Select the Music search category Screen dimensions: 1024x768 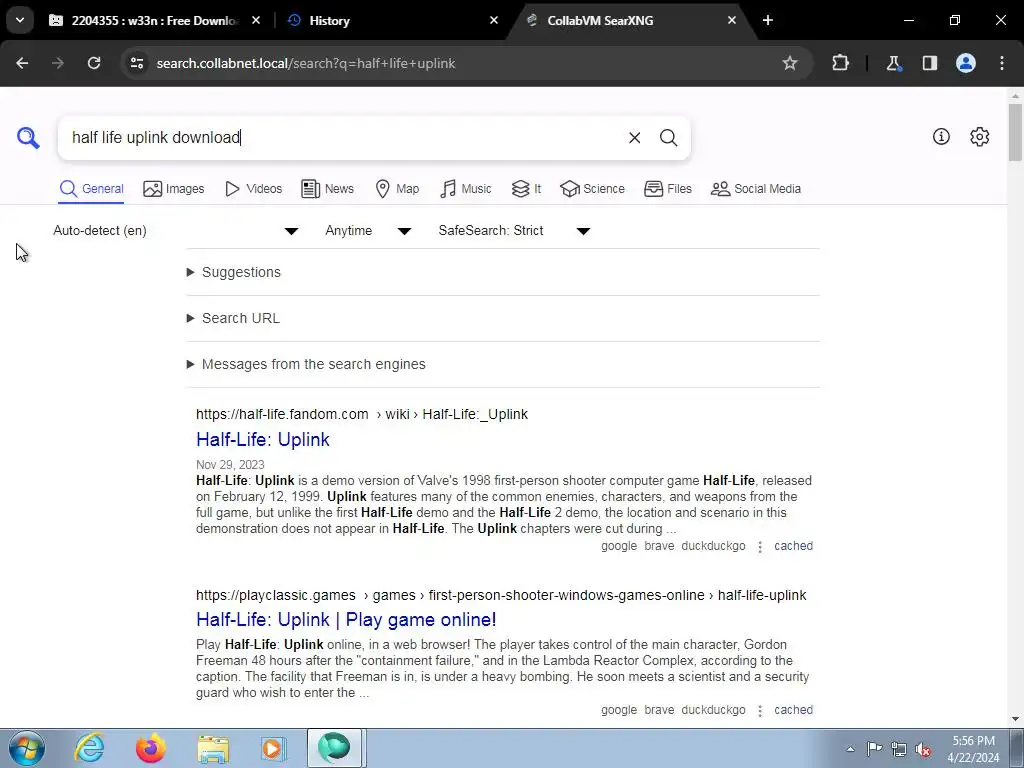click(x=466, y=189)
